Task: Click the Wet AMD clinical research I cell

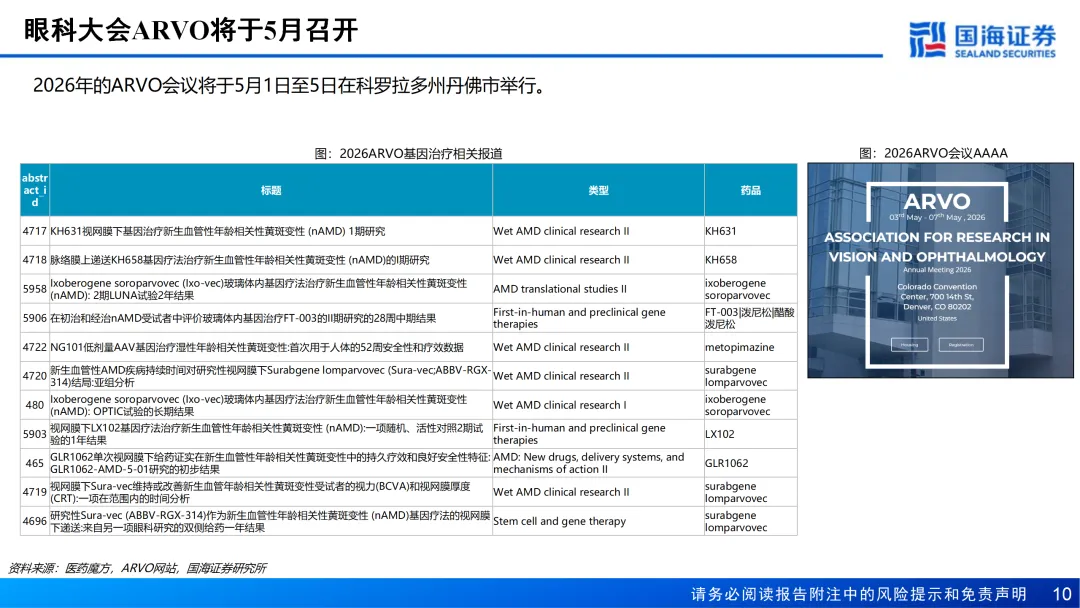Action: [598, 405]
